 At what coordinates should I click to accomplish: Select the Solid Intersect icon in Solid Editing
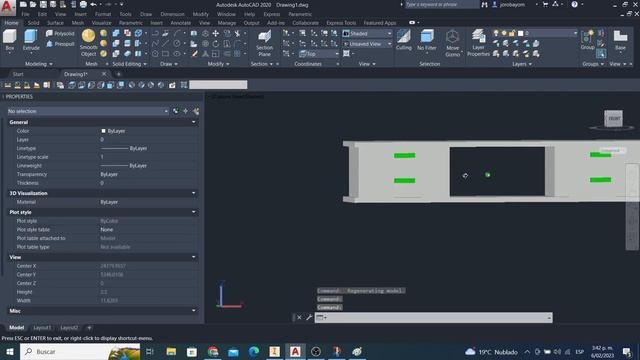click(x=116, y=53)
